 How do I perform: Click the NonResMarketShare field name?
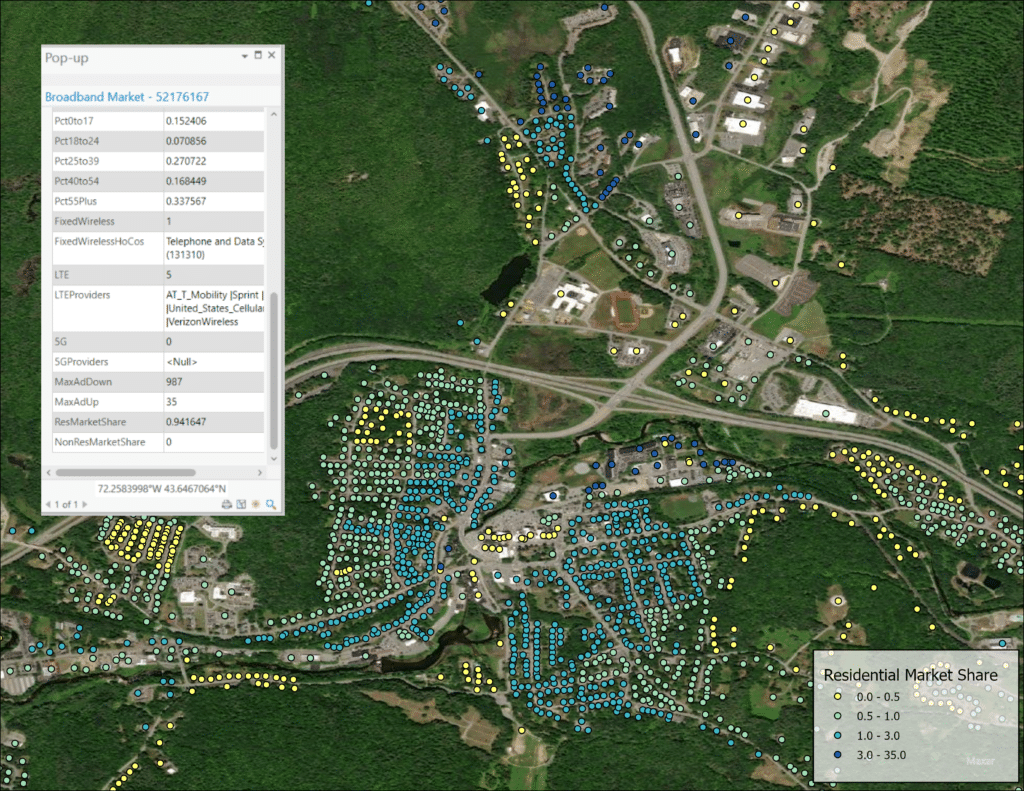(x=100, y=442)
